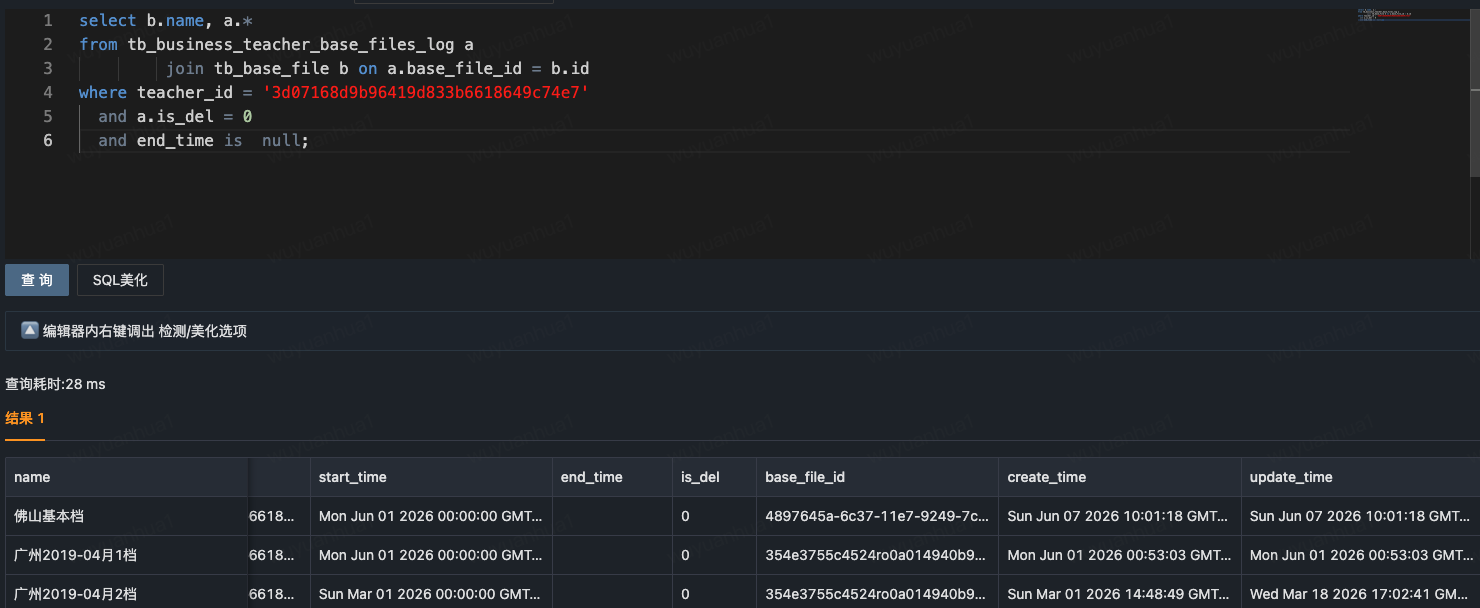The width and height of the screenshot is (1480, 608).
Task: Click the red teacher_id string literal
Action: click(426, 92)
